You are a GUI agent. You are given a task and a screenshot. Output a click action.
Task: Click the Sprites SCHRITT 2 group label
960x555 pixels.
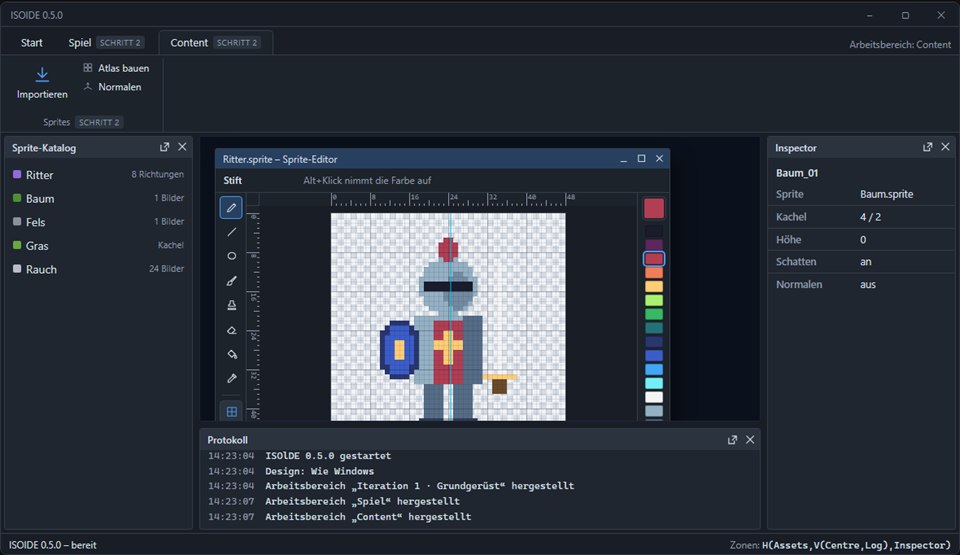point(83,122)
